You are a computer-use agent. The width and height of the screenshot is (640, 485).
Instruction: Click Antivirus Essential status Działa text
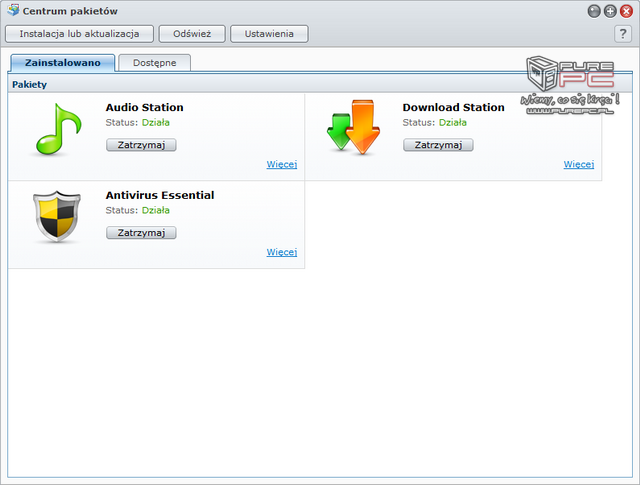pos(156,210)
